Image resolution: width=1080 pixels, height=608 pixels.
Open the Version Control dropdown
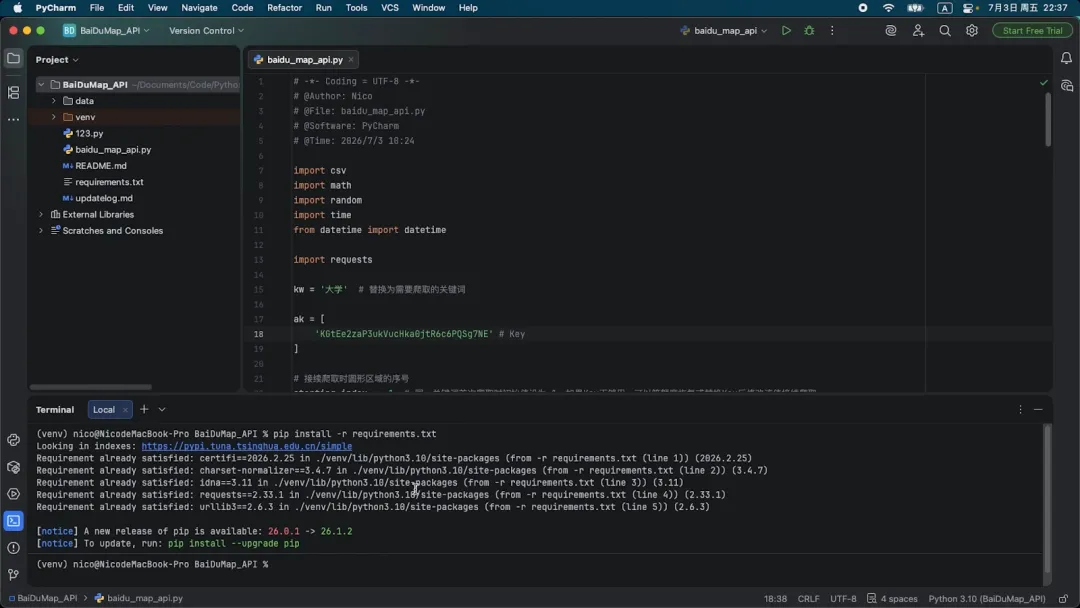[x=206, y=31]
